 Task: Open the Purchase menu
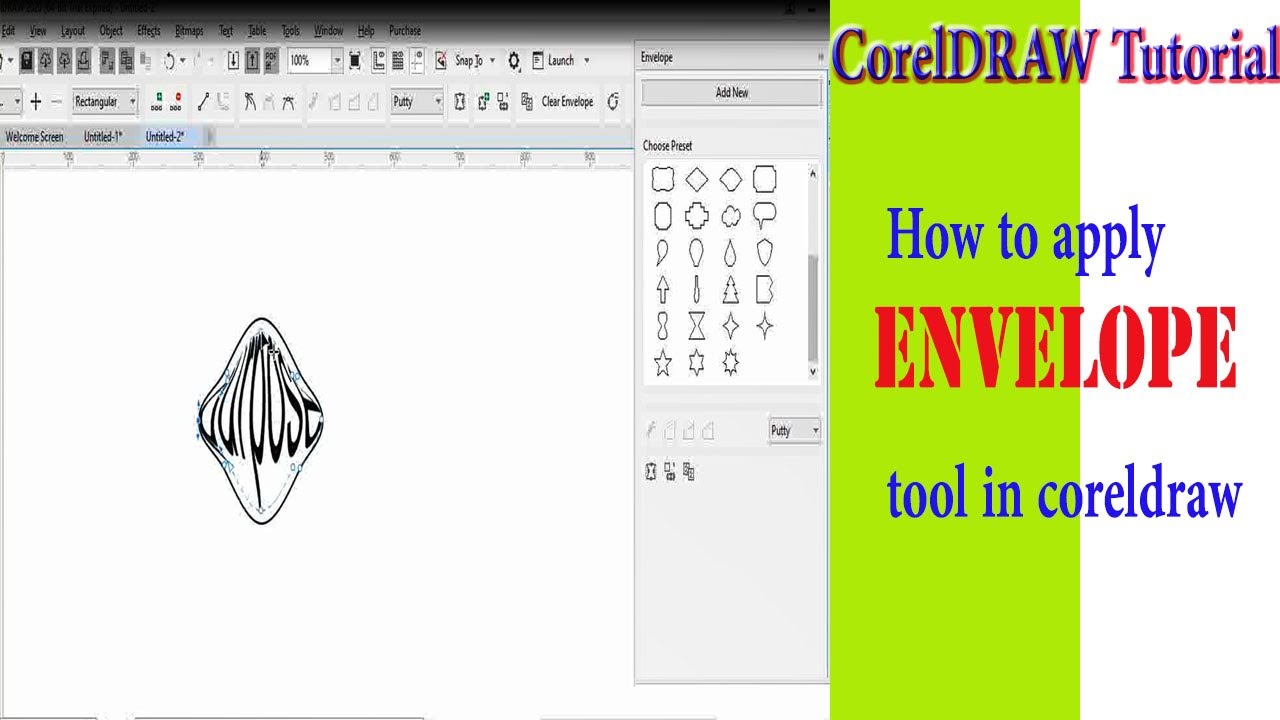coord(405,31)
